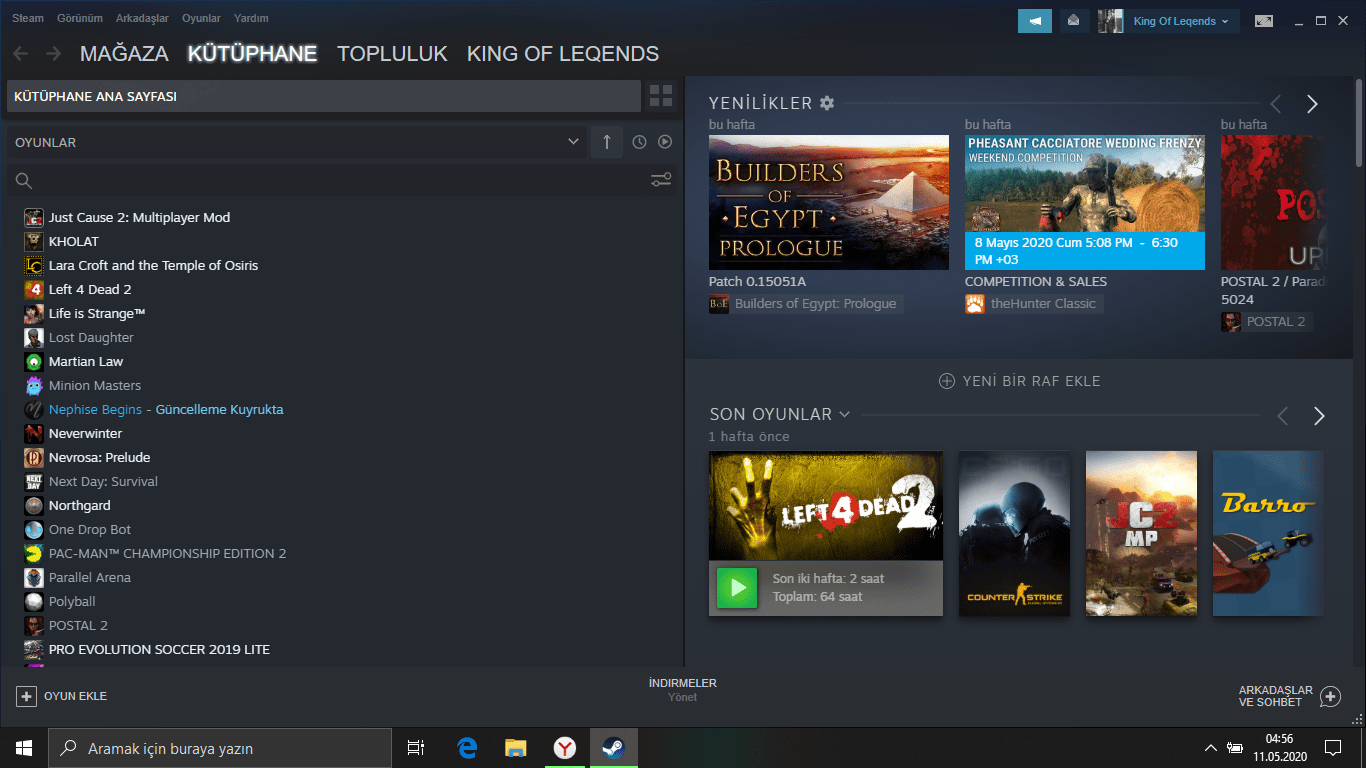
Task: Open File Explorer from the taskbar
Action: tap(515, 748)
